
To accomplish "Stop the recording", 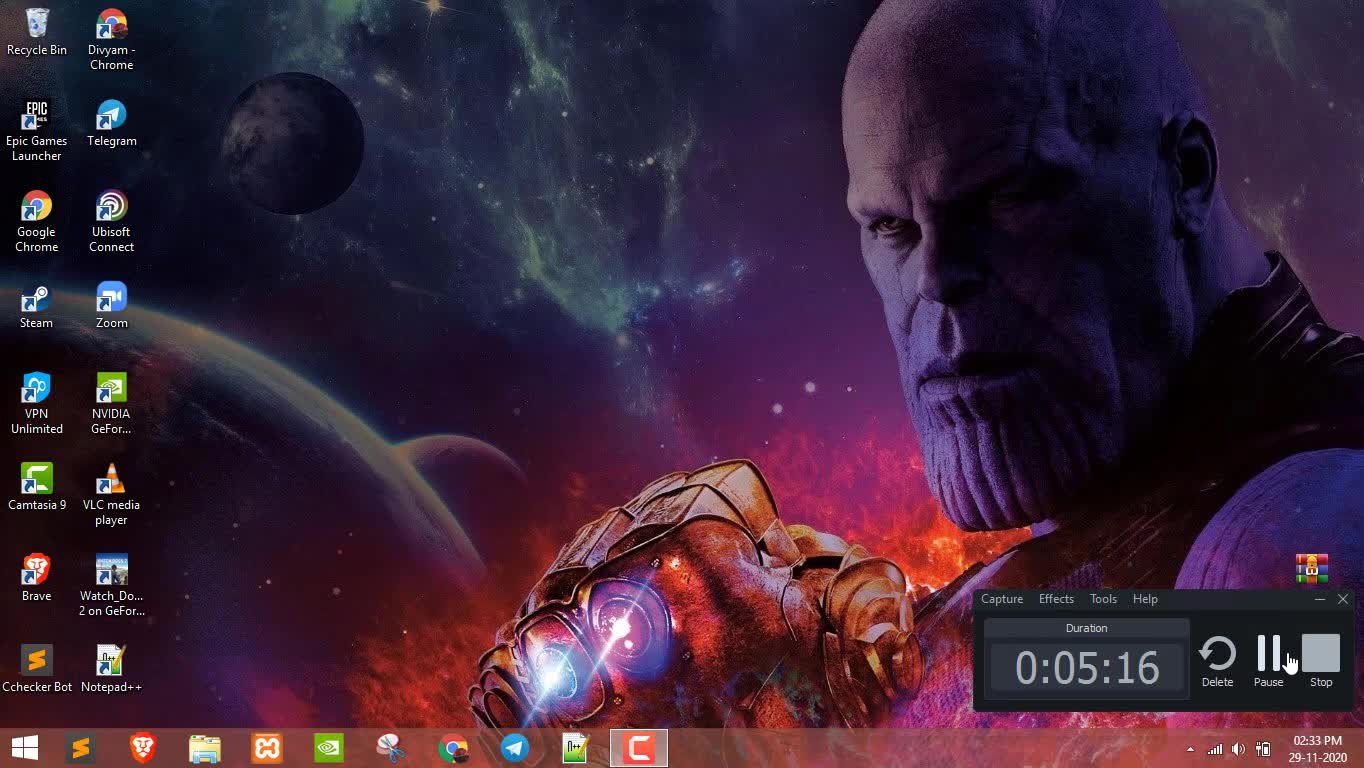I will point(1321,662).
